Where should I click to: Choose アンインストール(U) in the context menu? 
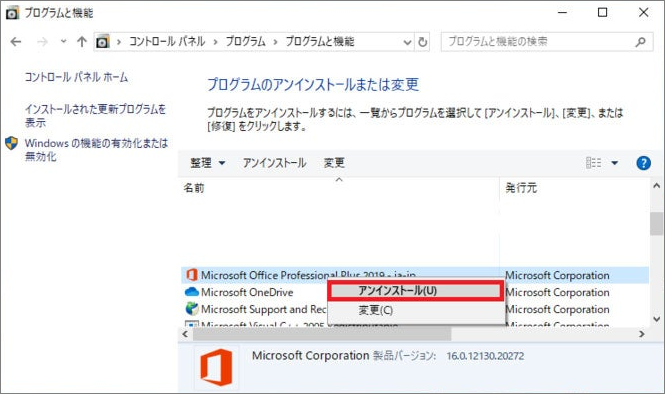pyautogui.click(x=416, y=291)
